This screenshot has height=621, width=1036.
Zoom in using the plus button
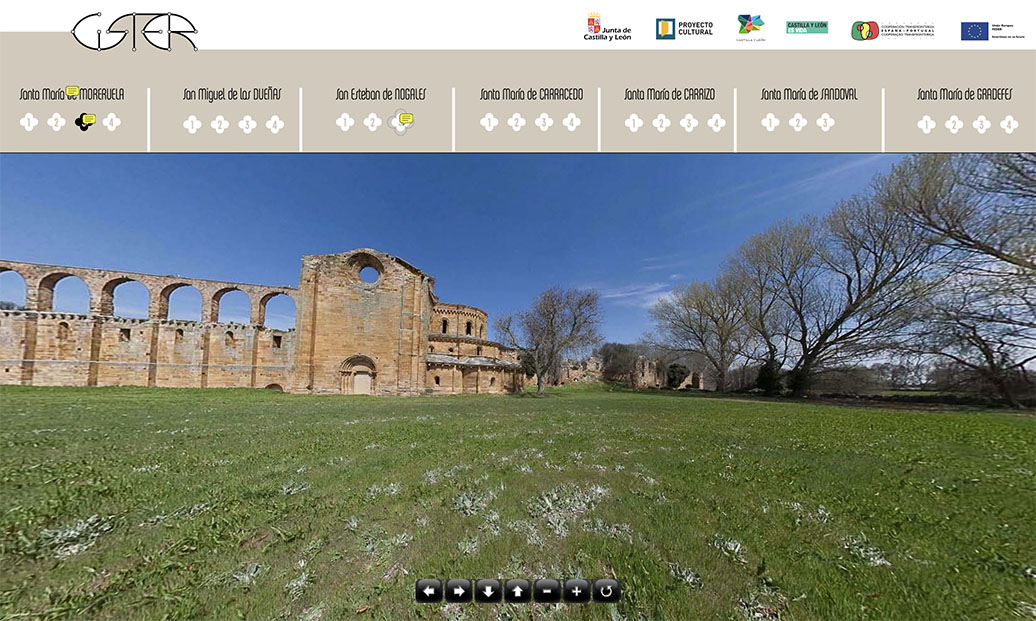click(576, 591)
